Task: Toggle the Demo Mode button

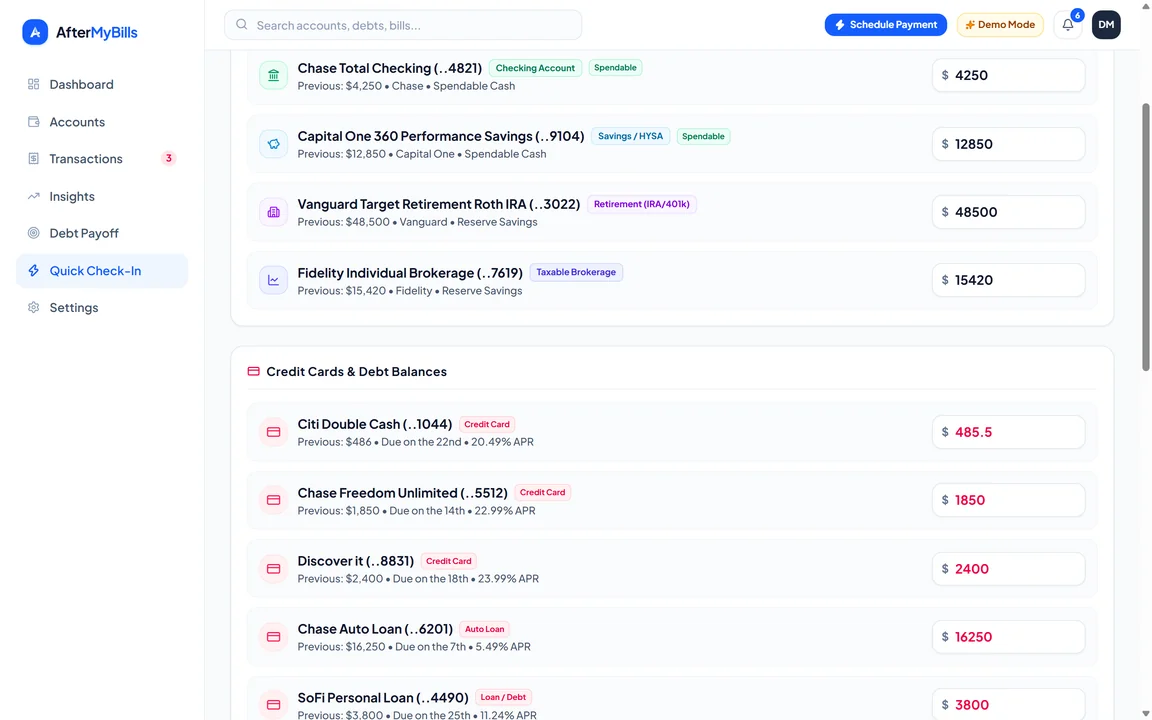Action: click(x=1000, y=25)
